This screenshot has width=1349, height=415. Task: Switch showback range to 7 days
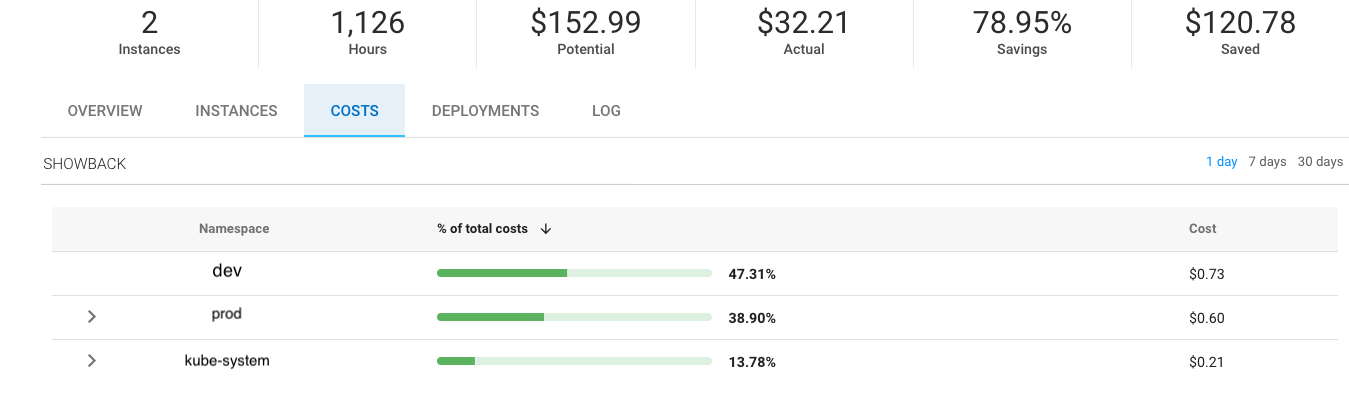(x=1267, y=162)
